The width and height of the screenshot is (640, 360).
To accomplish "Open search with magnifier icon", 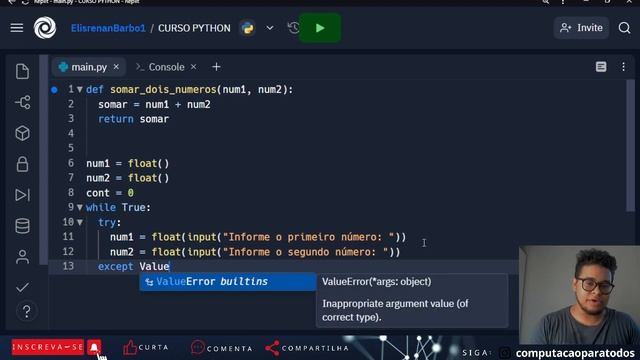I will 624,28.
